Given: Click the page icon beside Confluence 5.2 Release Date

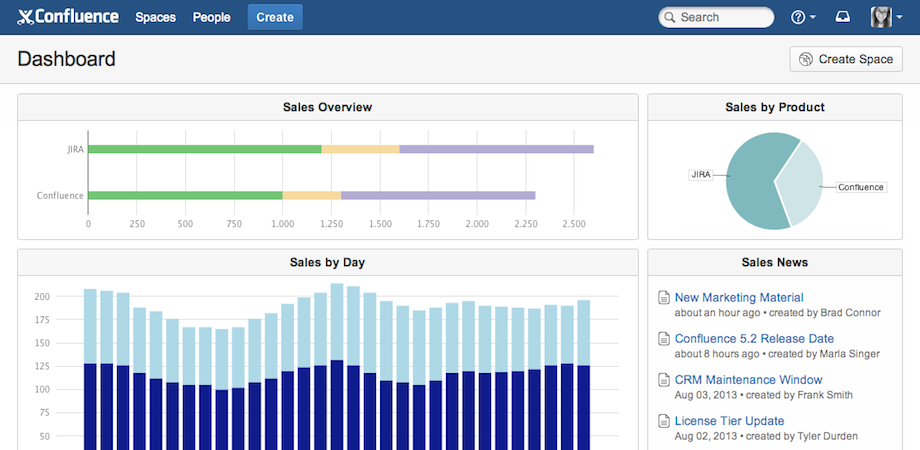Looking at the screenshot, I should tap(662, 339).
